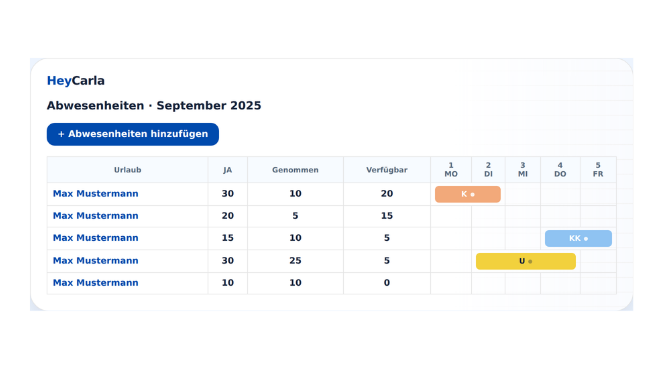This screenshot has height=369, width=663.
Task: Open Max Mustermann with 15 days Verfügbar
Action: point(96,216)
